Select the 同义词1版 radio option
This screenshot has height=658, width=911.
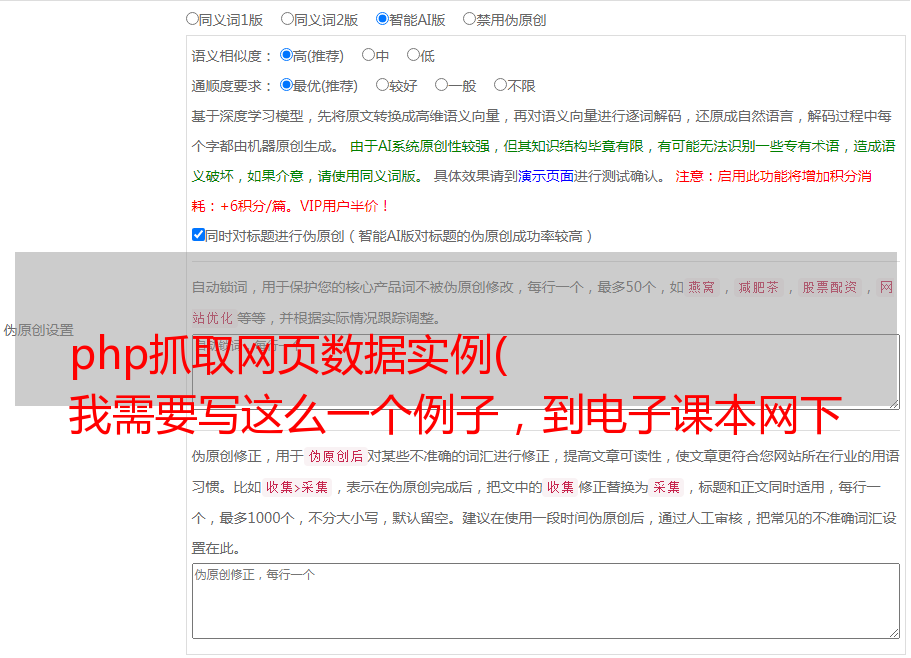click(x=192, y=19)
